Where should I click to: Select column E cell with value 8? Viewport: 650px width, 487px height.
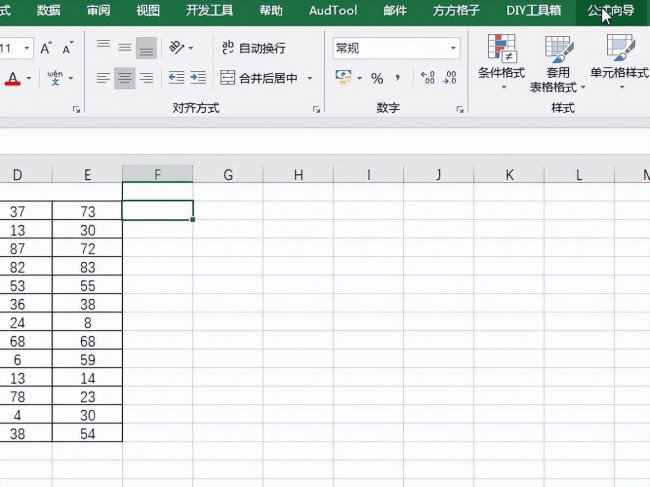pos(87,323)
